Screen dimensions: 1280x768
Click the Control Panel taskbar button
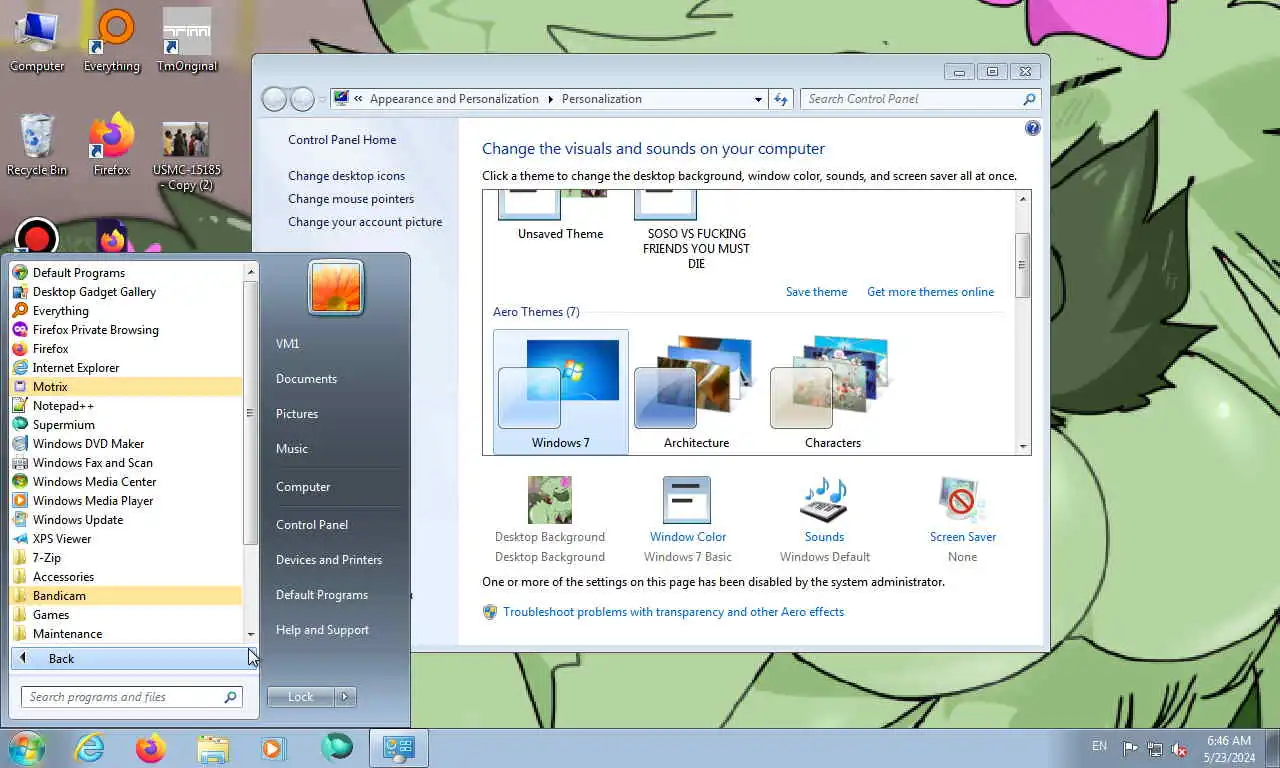point(399,748)
